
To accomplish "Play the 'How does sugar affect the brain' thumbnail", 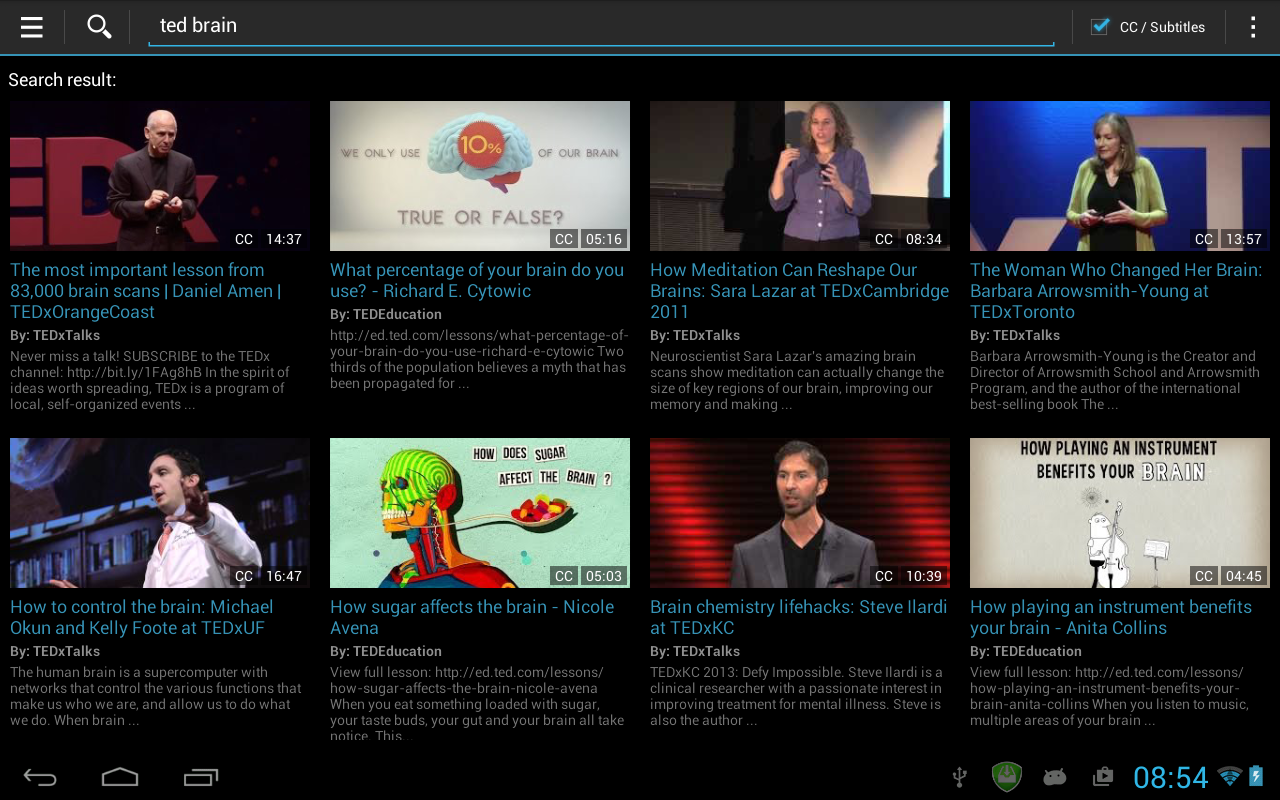I will (x=480, y=513).
